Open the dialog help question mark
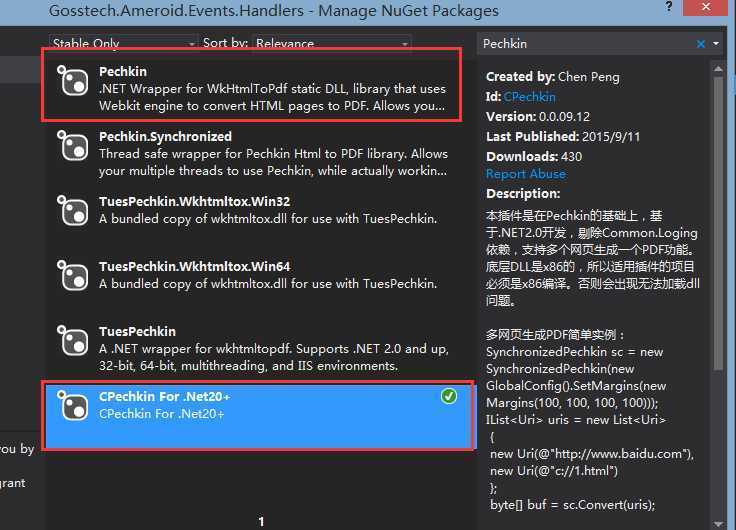The image size is (736, 530). (x=669, y=7)
